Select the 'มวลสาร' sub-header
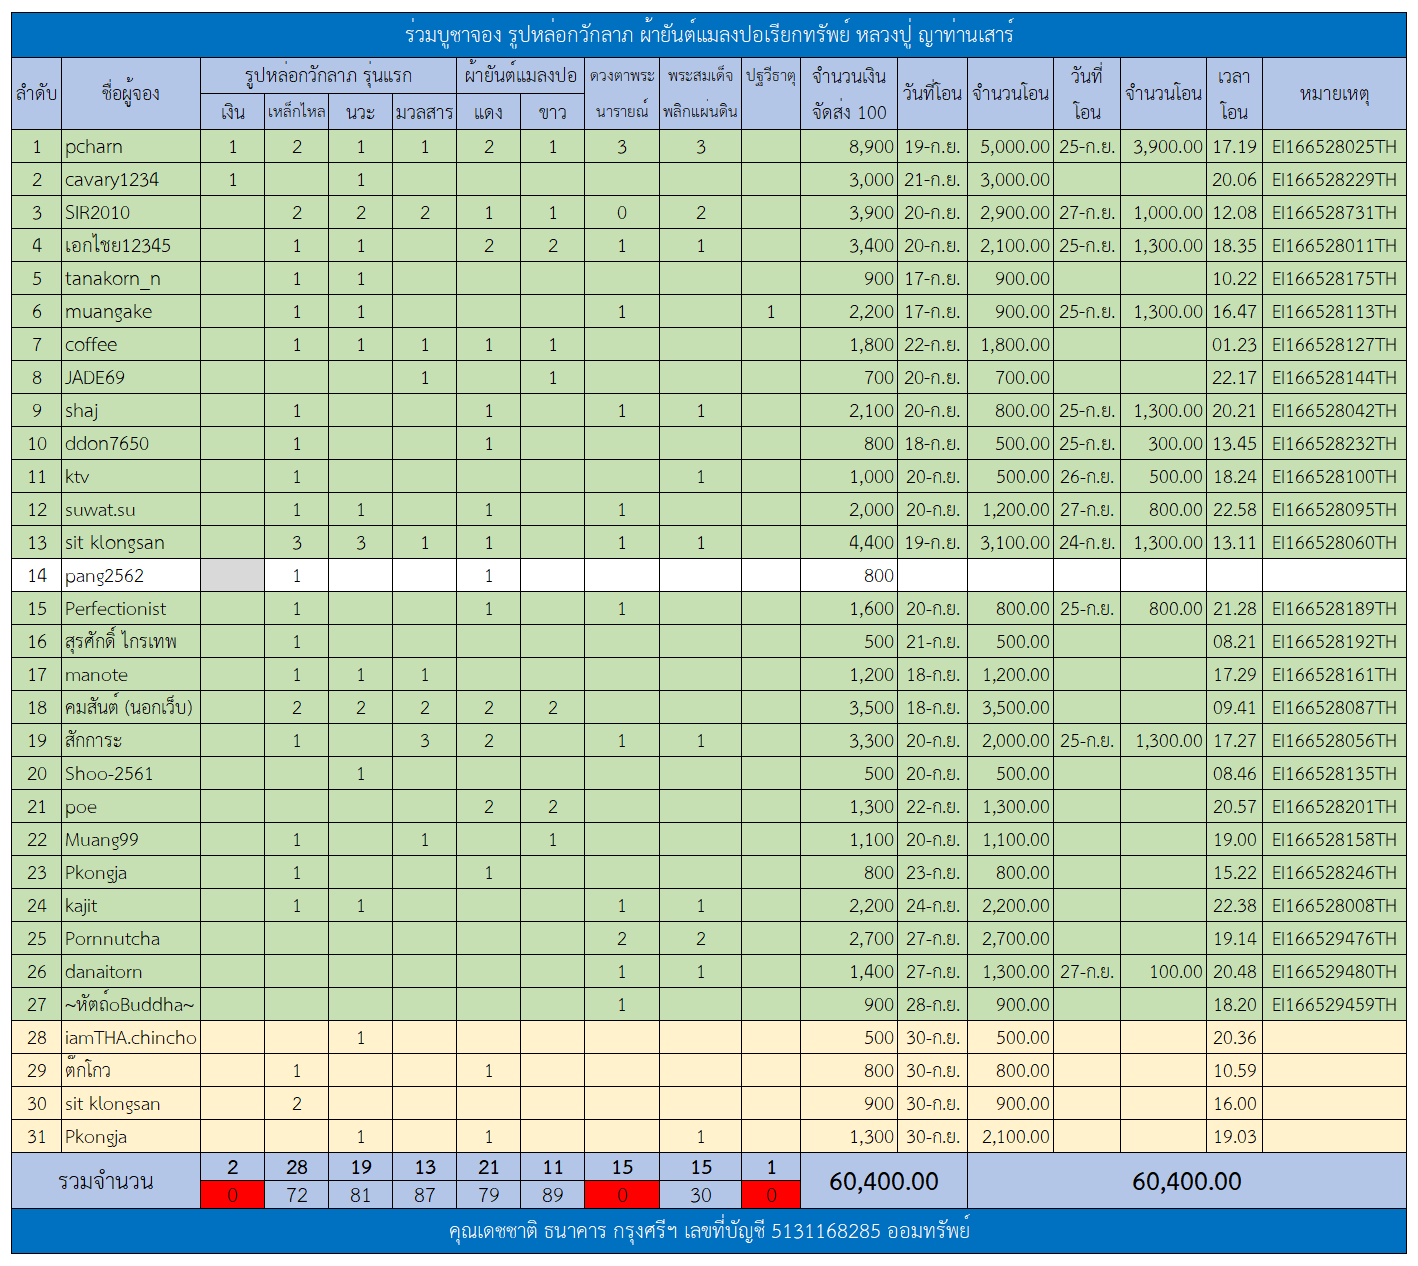This screenshot has width=1418, height=1266. [425, 112]
